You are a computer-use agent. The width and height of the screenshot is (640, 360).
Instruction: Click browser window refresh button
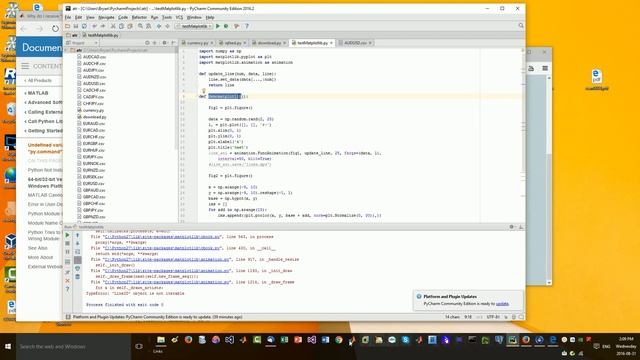[55, 29]
